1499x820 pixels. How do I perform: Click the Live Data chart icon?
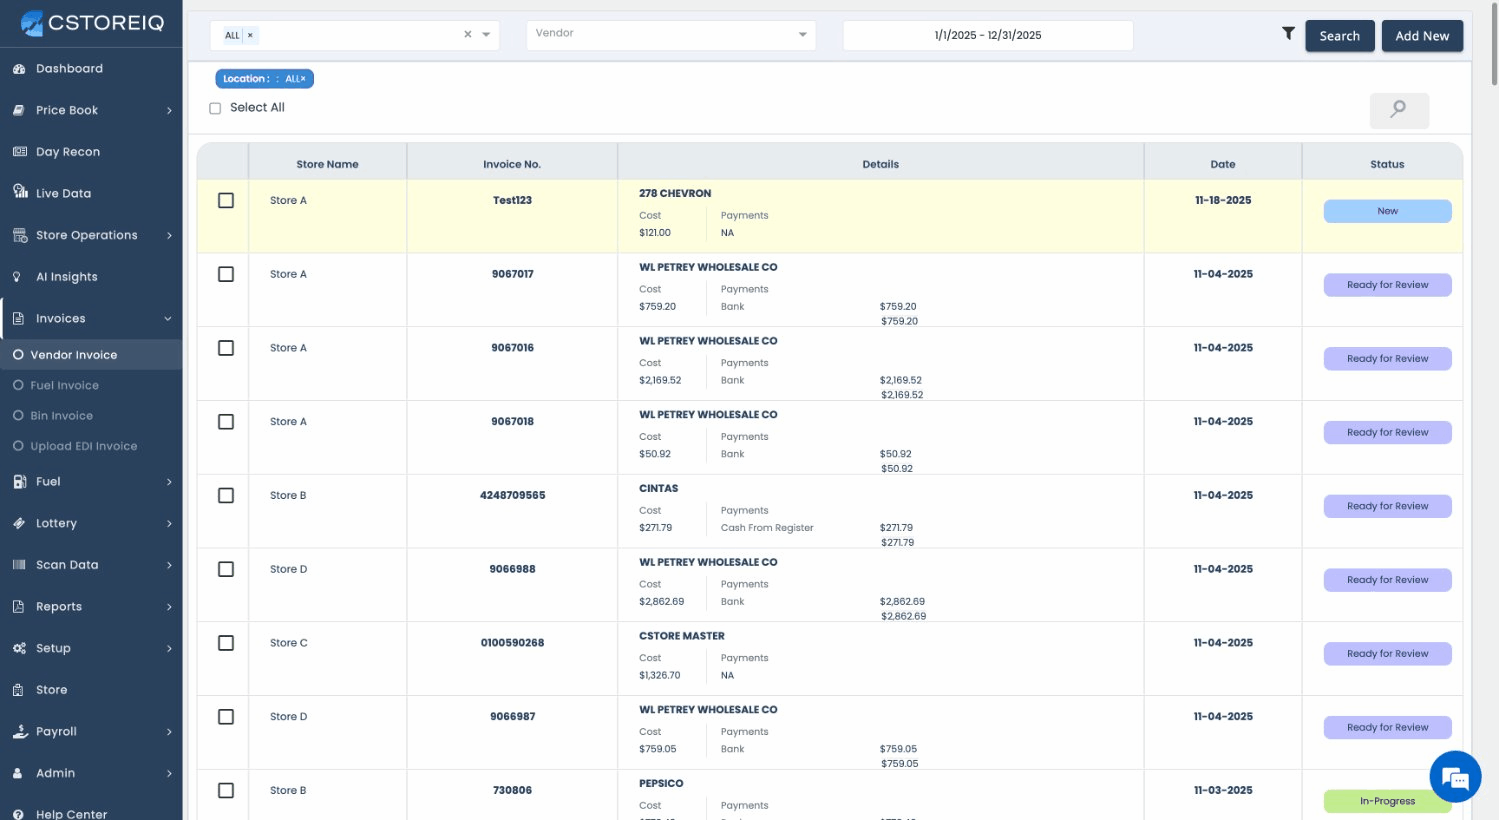coord(19,192)
